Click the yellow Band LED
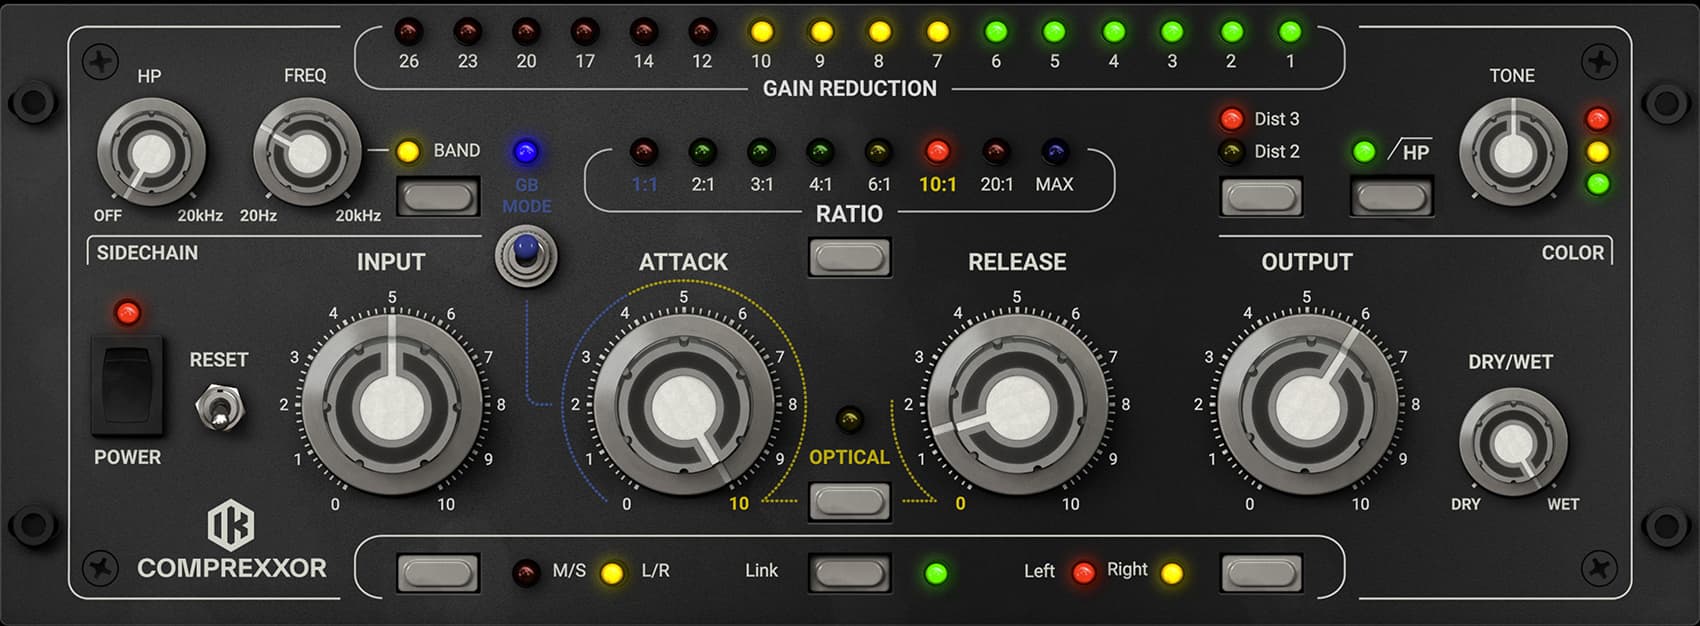The height and width of the screenshot is (626, 1700). (408, 152)
